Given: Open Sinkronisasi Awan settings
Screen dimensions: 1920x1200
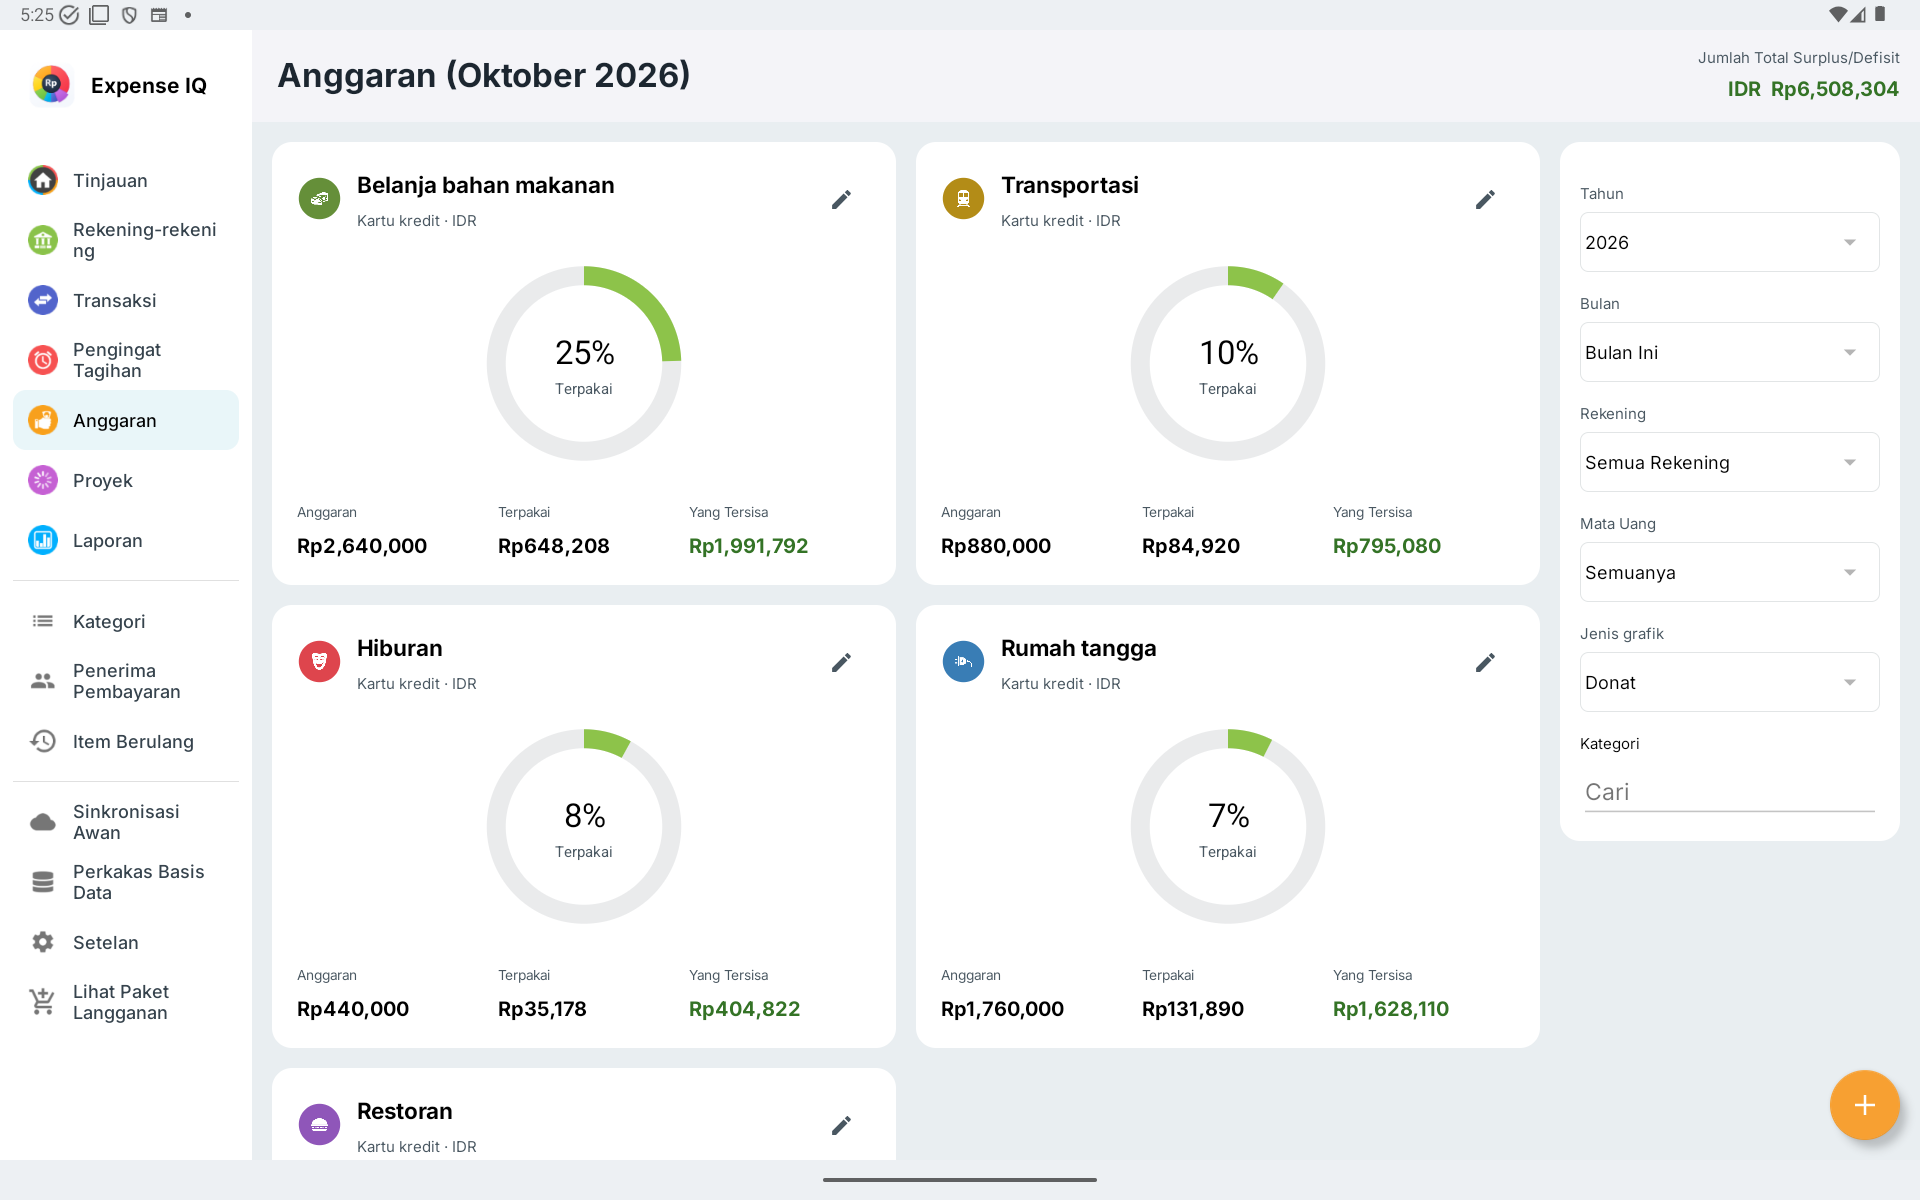Looking at the screenshot, I should [x=126, y=823].
